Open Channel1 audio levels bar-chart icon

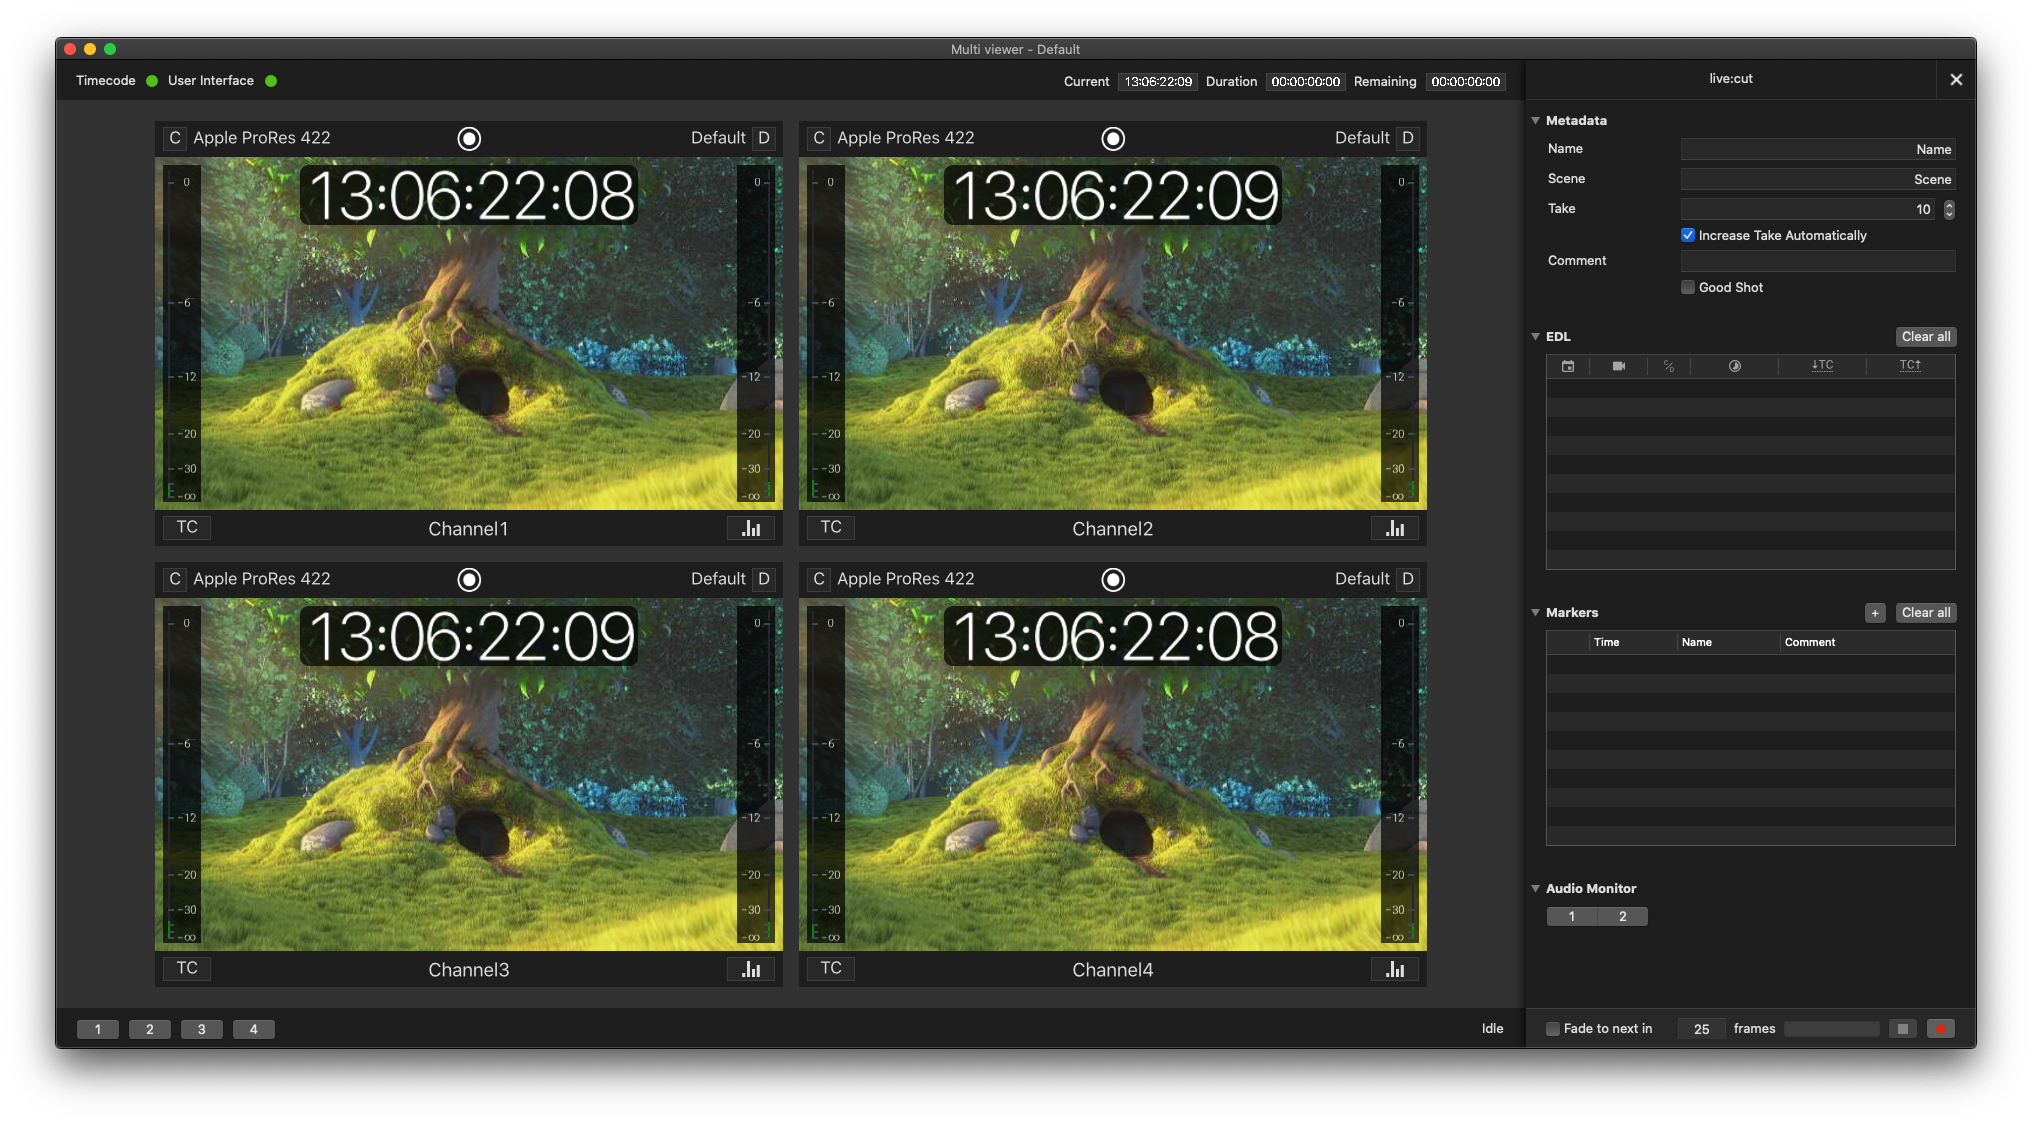[751, 528]
